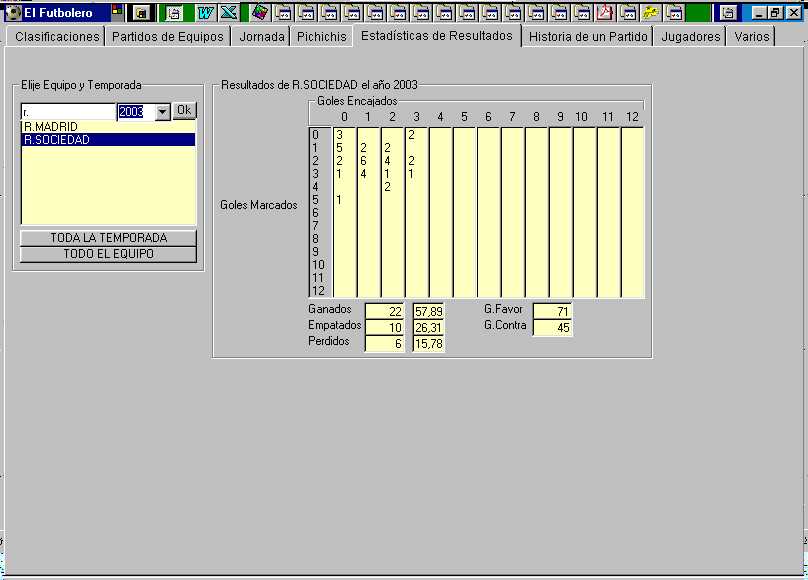The image size is (808, 580).
Task: Click the Empatados value 10 field
Action: coord(384,328)
